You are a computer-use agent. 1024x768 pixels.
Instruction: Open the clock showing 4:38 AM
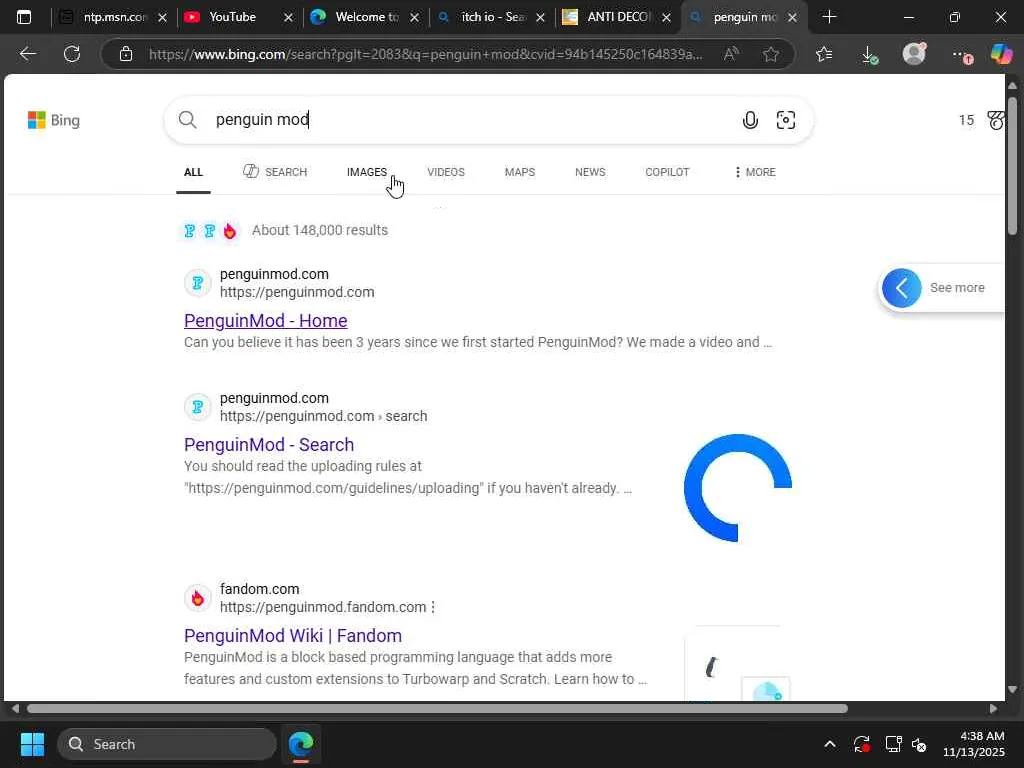(974, 744)
